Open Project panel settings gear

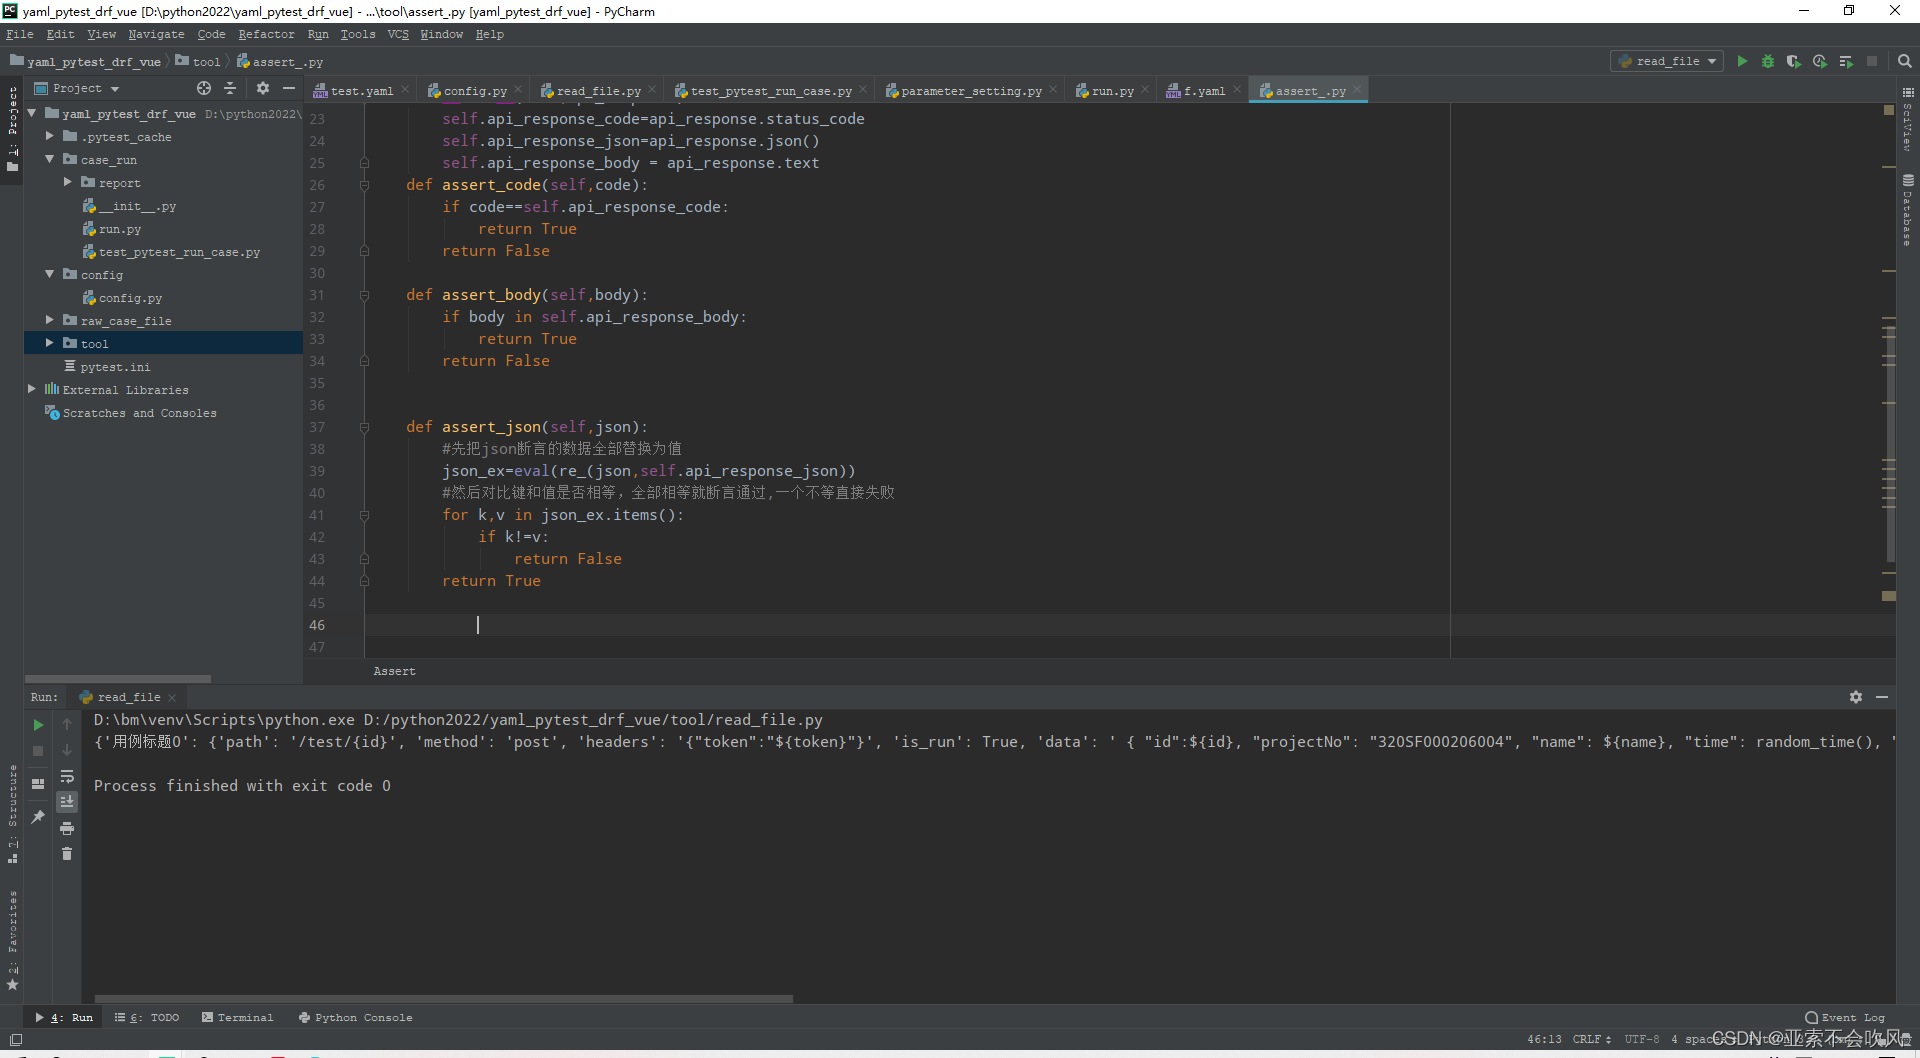(x=263, y=88)
